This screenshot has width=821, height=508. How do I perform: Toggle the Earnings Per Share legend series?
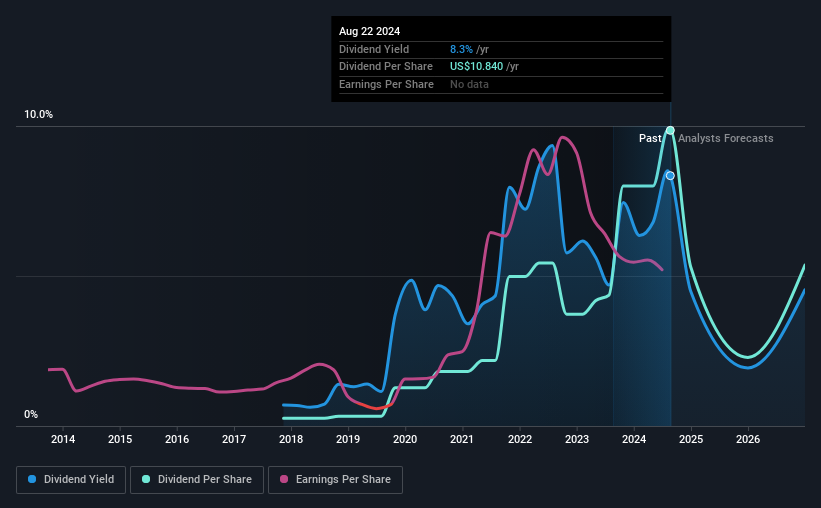[x=335, y=479]
